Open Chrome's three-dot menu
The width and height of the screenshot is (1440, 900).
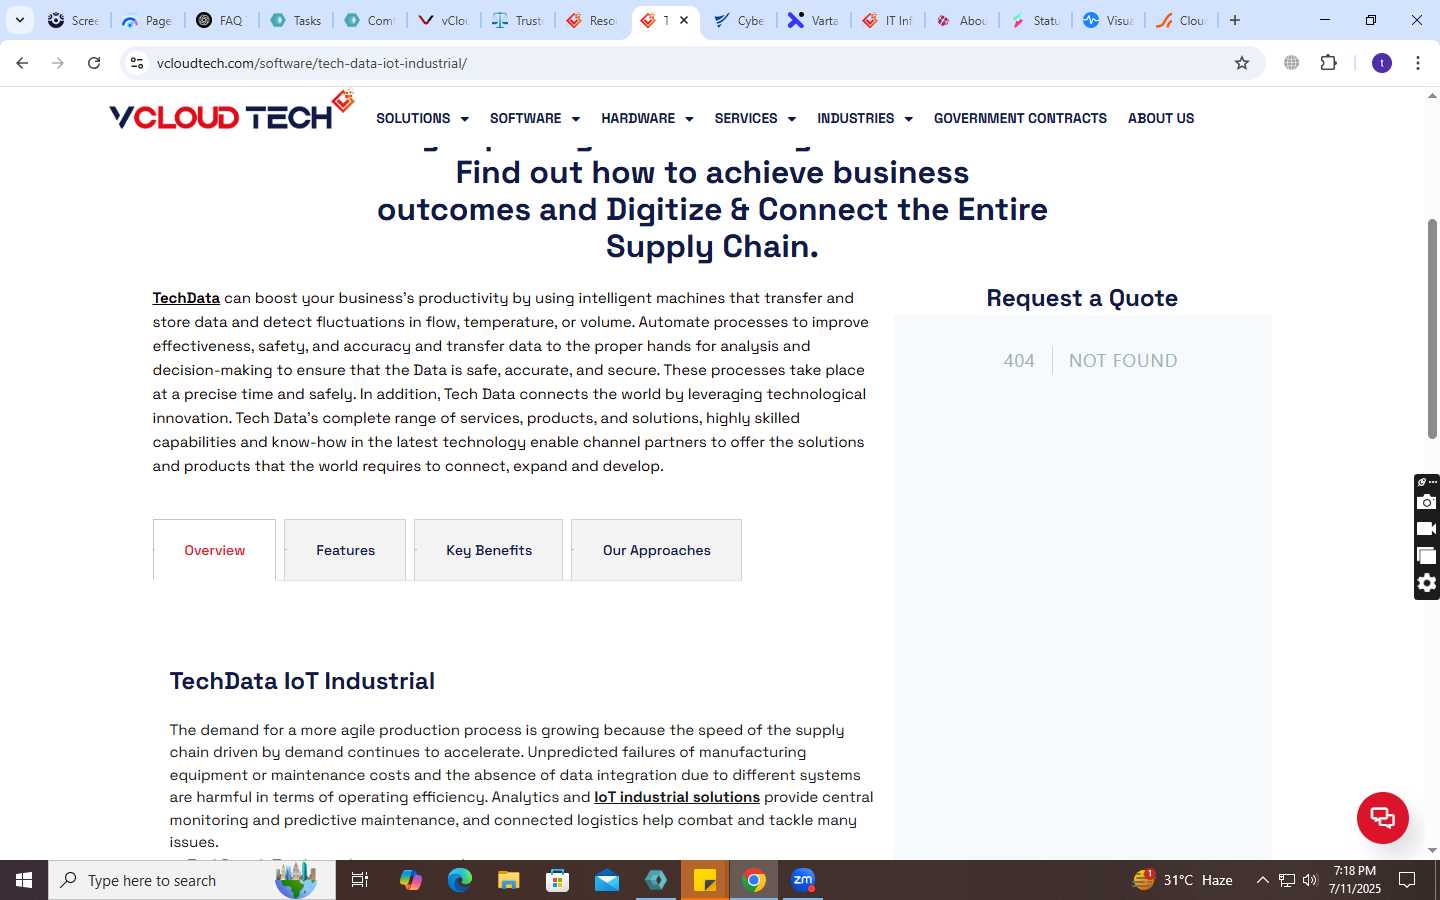pos(1418,63)
